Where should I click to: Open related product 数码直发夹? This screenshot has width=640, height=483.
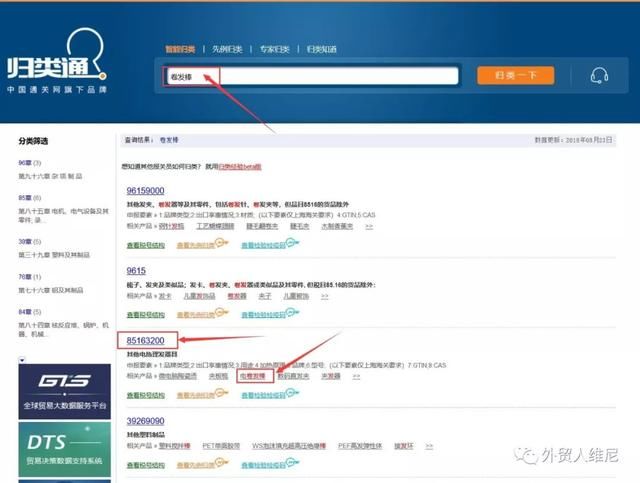(x=293, y=376)
